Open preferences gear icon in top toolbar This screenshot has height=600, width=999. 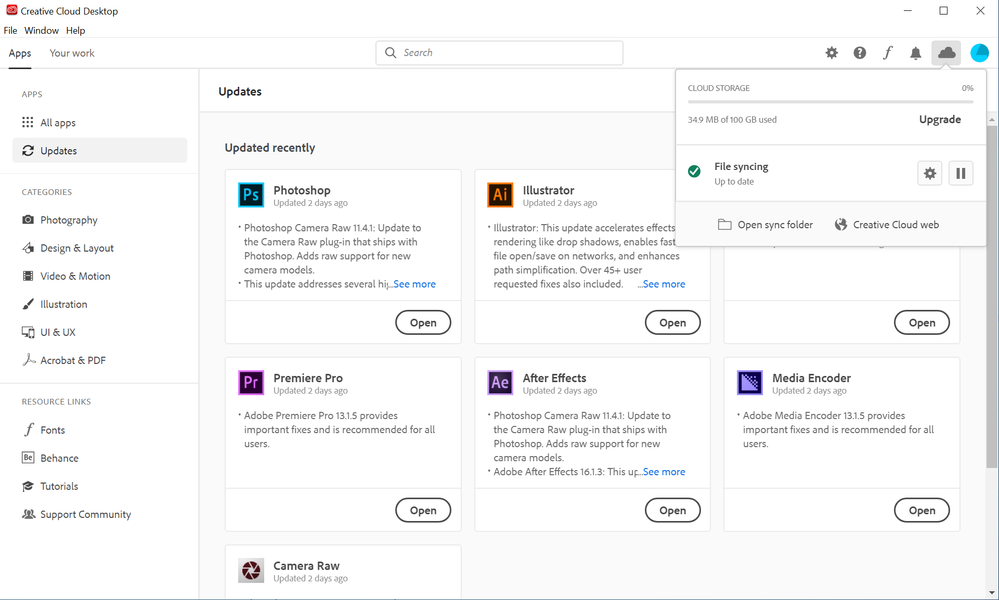click(x=832, y=53)
